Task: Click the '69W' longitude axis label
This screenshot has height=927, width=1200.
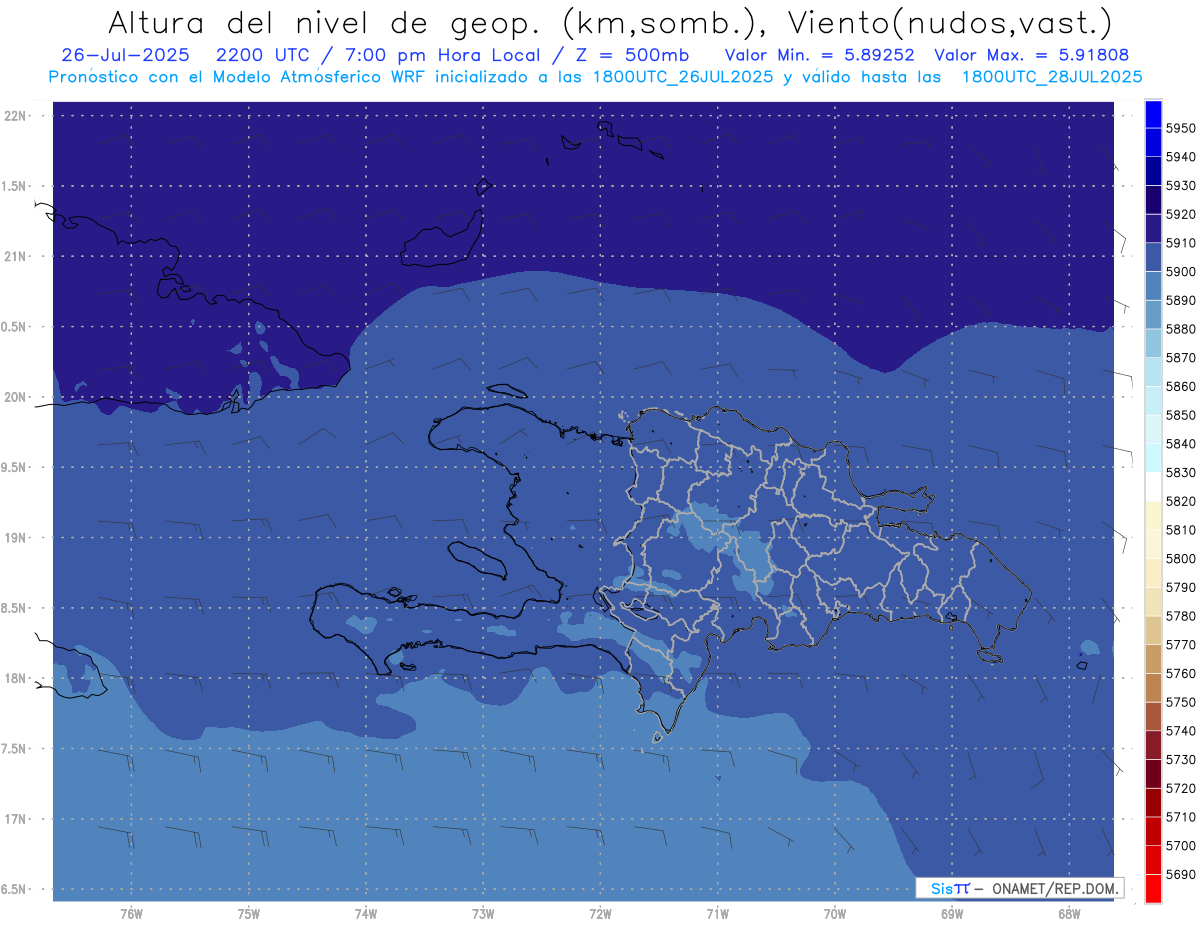Action: 952,914
